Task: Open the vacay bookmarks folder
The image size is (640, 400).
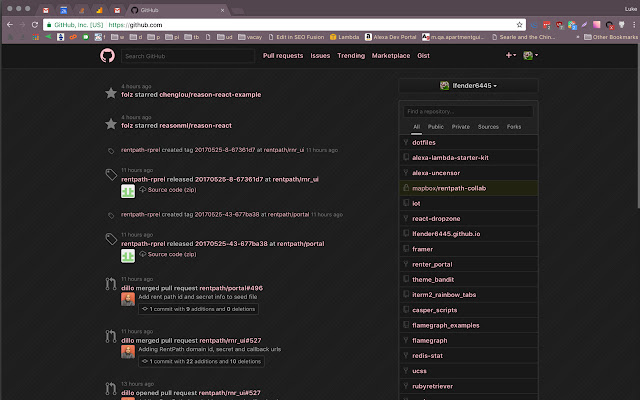Action: coord(250,37)
